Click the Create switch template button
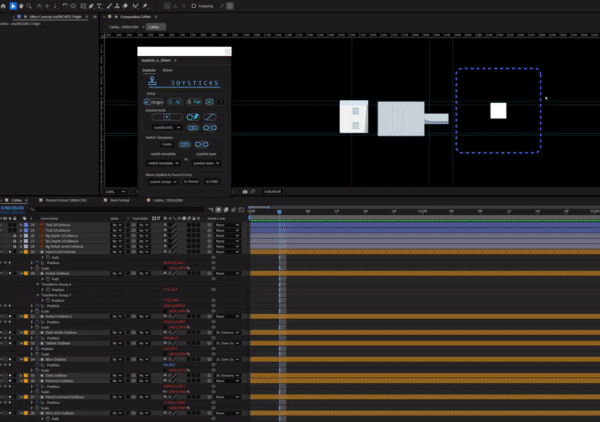Image resolution: width=600 pixels, height=422 pixels. (166, 144)
